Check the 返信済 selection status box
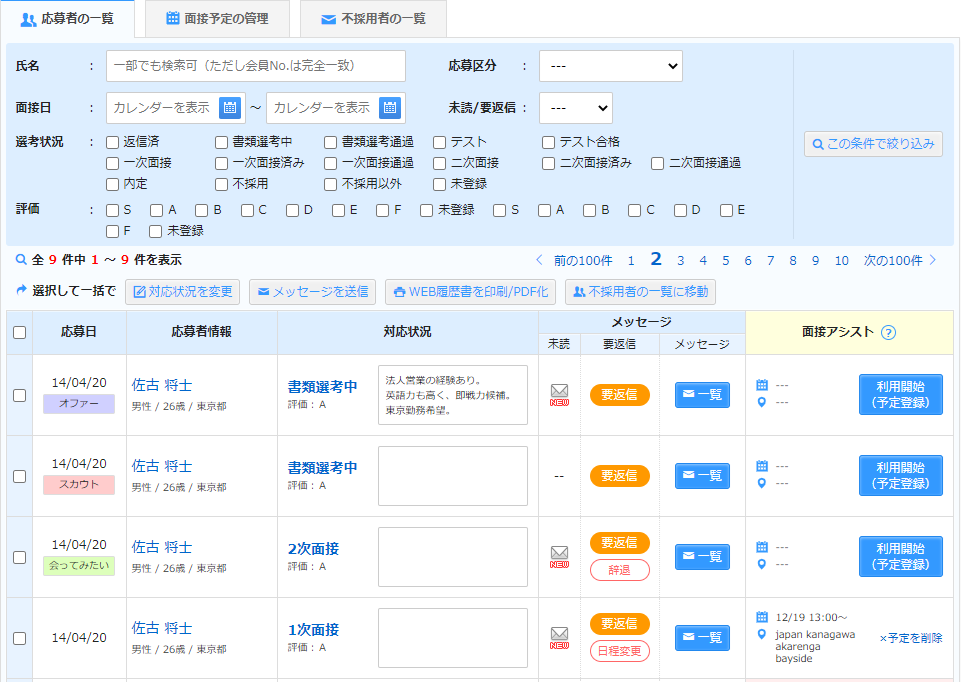This screenshot has height=682, width=961. pos(112,142)
